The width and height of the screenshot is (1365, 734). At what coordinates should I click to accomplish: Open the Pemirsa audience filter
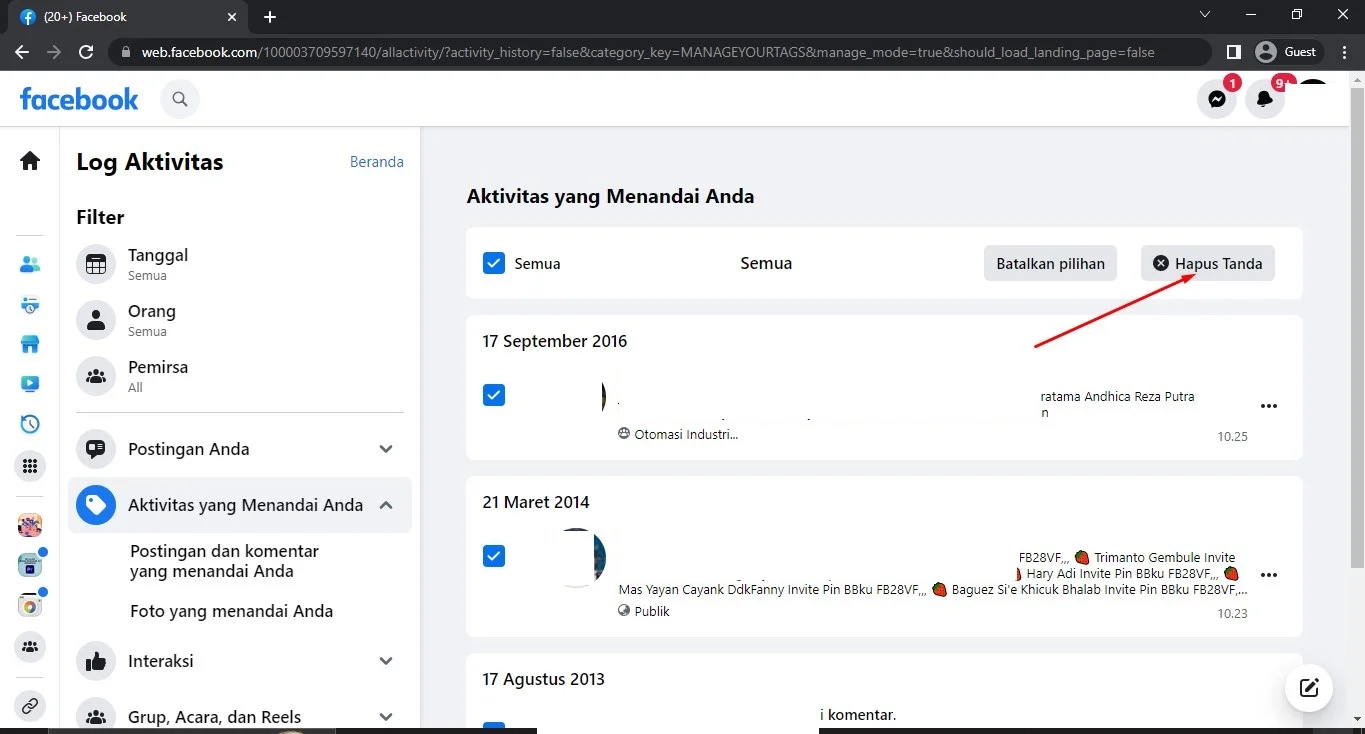pos(240,376)
